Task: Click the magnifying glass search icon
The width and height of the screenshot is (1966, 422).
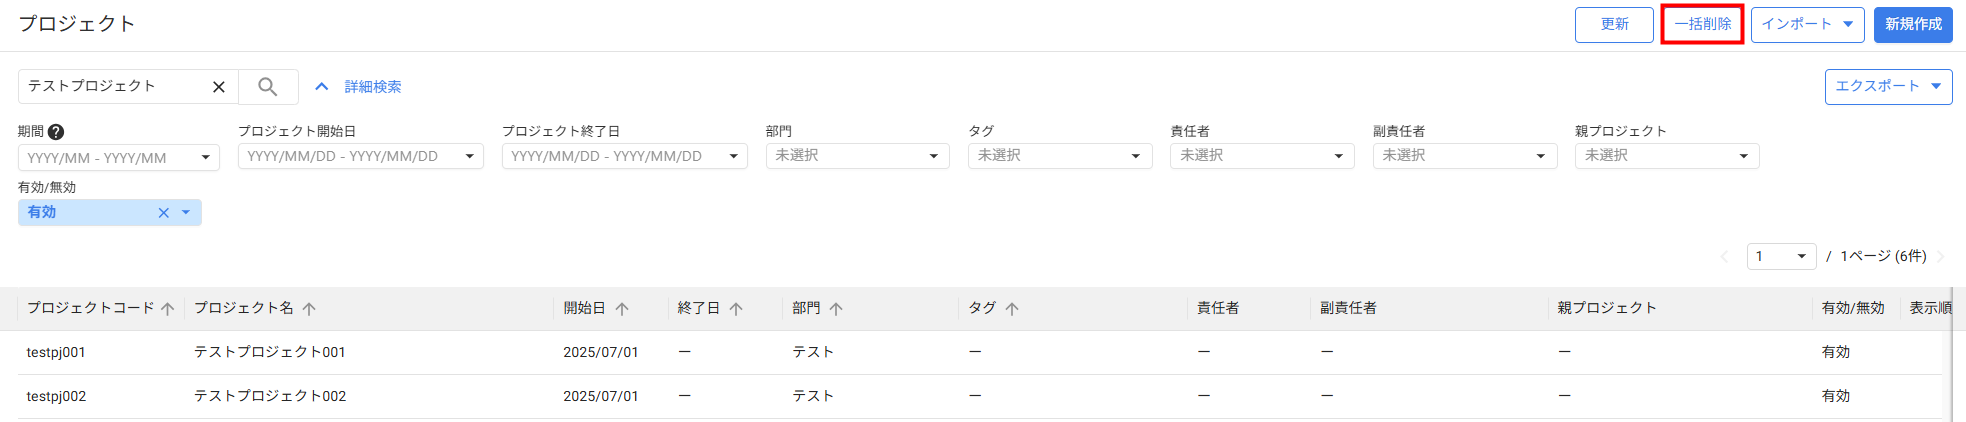Action: point(268,87)
